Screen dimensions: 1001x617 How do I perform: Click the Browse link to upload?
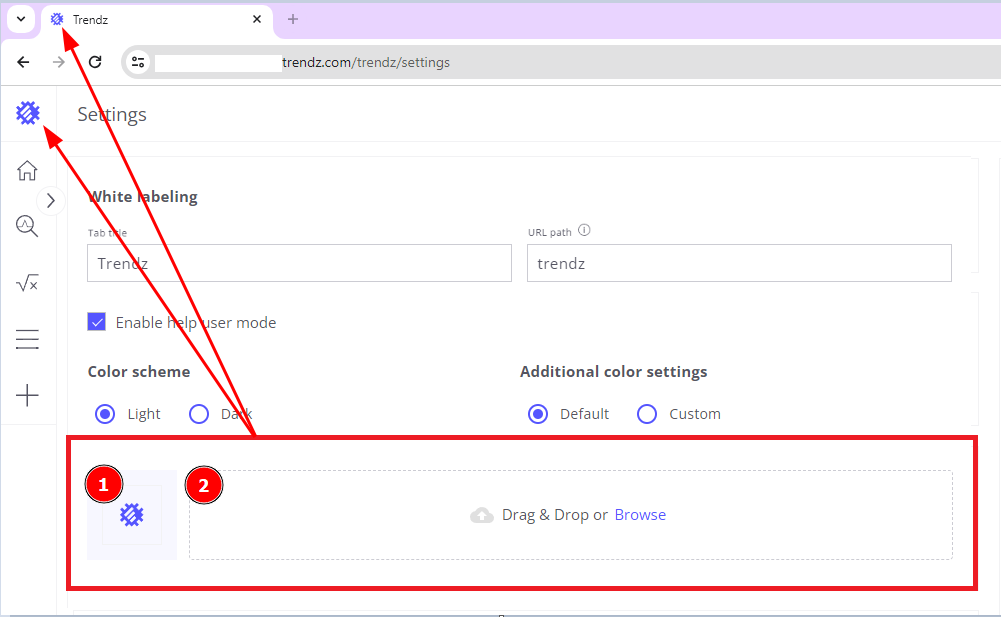[x=640, y=515]
